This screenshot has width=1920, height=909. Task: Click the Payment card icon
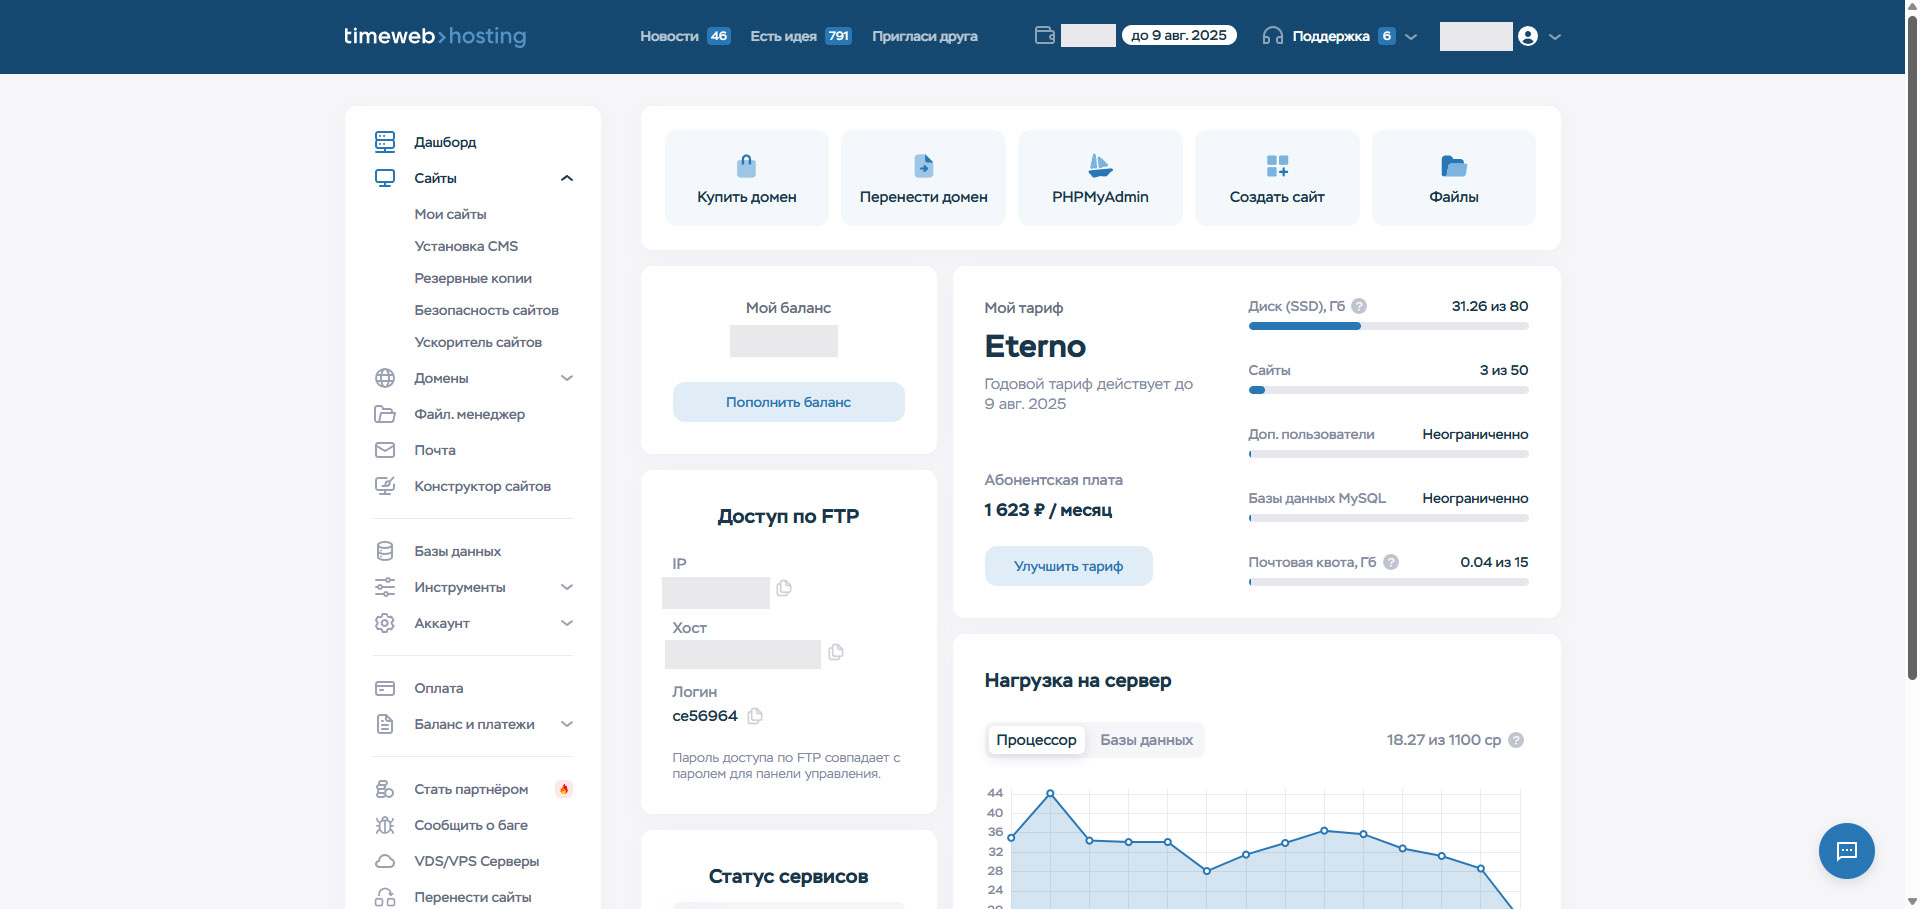point(385,688)
